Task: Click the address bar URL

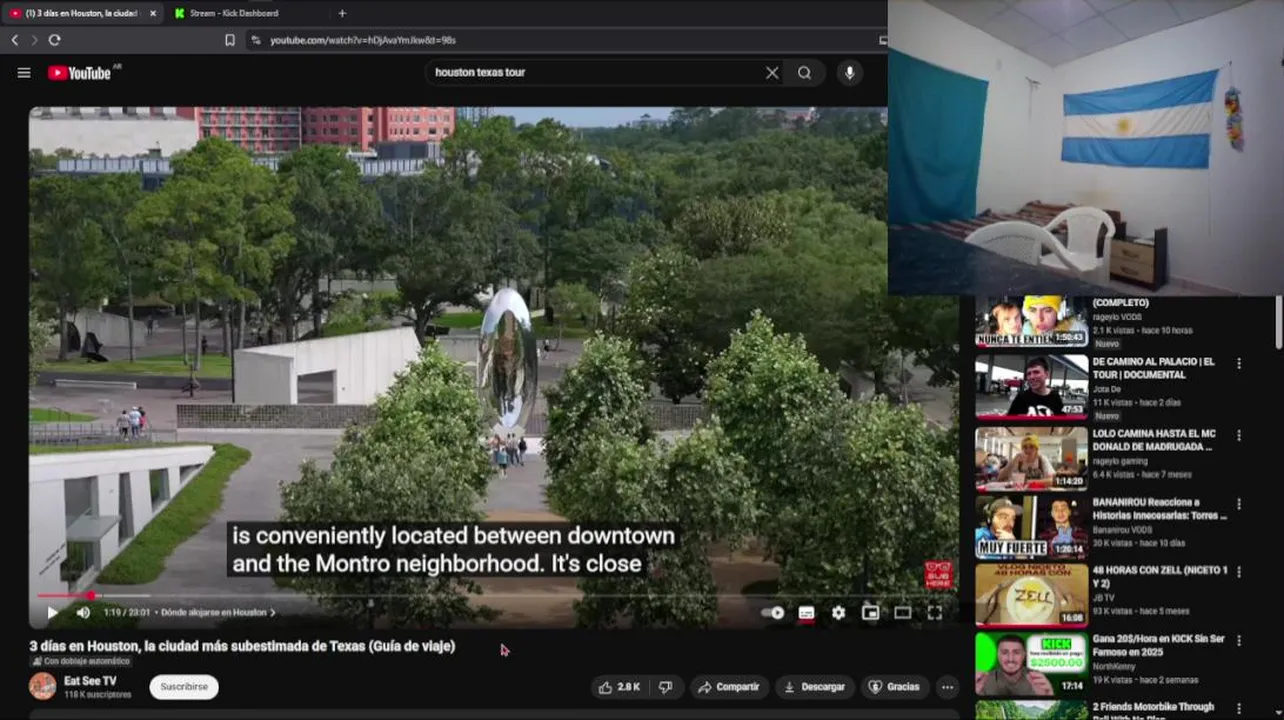Action: pyautogui.click(x=363, y=40)
